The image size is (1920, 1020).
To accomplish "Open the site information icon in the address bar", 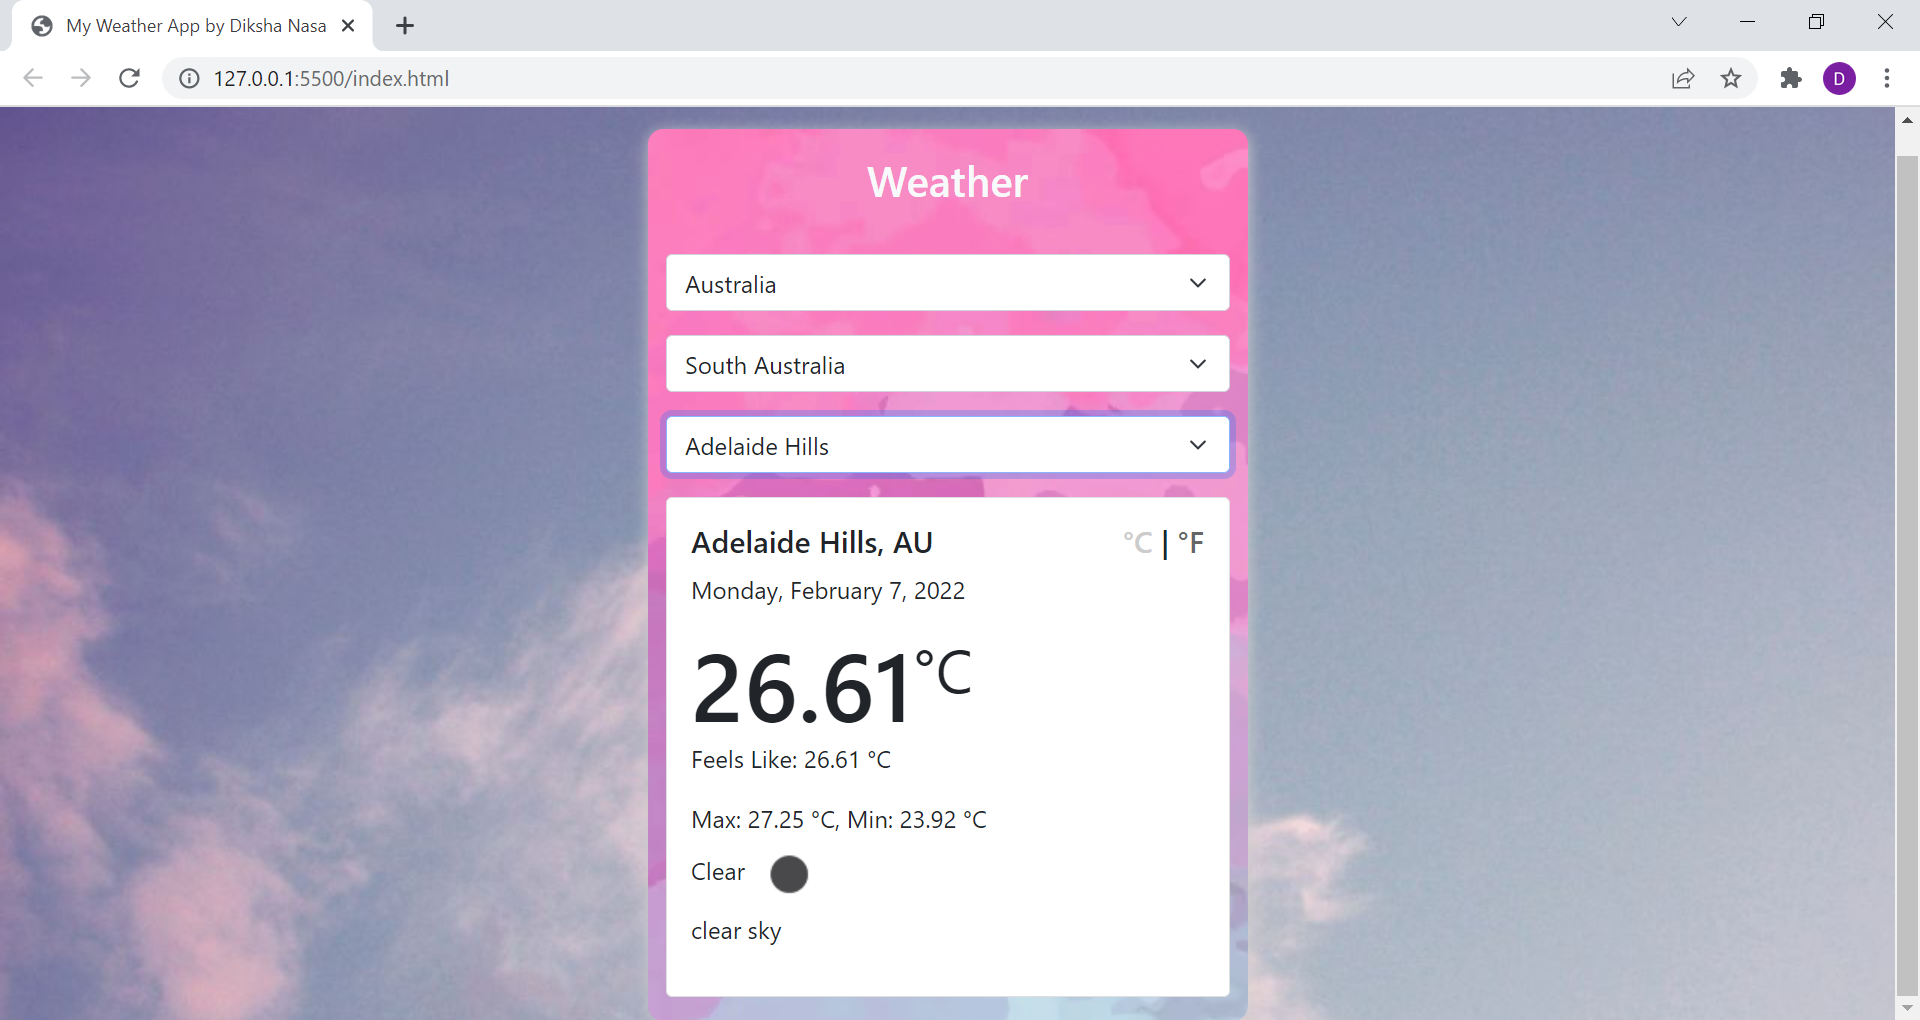I will tap(188, 79).
